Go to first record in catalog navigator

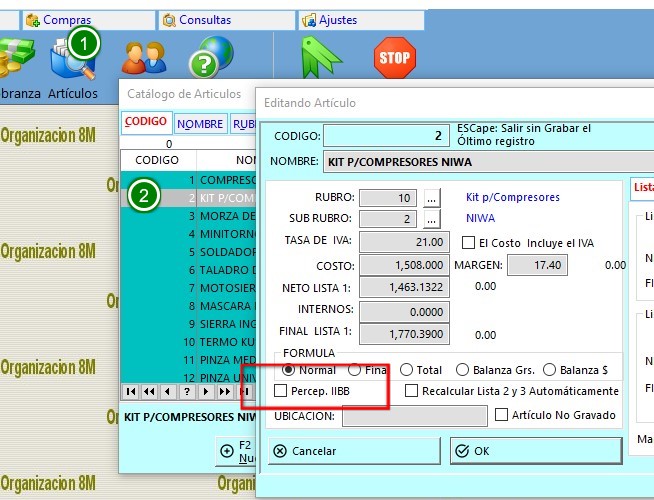coord(131,392)
